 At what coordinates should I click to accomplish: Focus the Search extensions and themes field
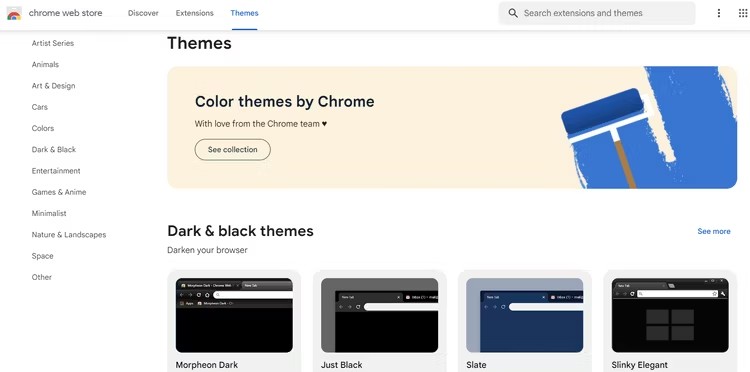click(597, 13)
